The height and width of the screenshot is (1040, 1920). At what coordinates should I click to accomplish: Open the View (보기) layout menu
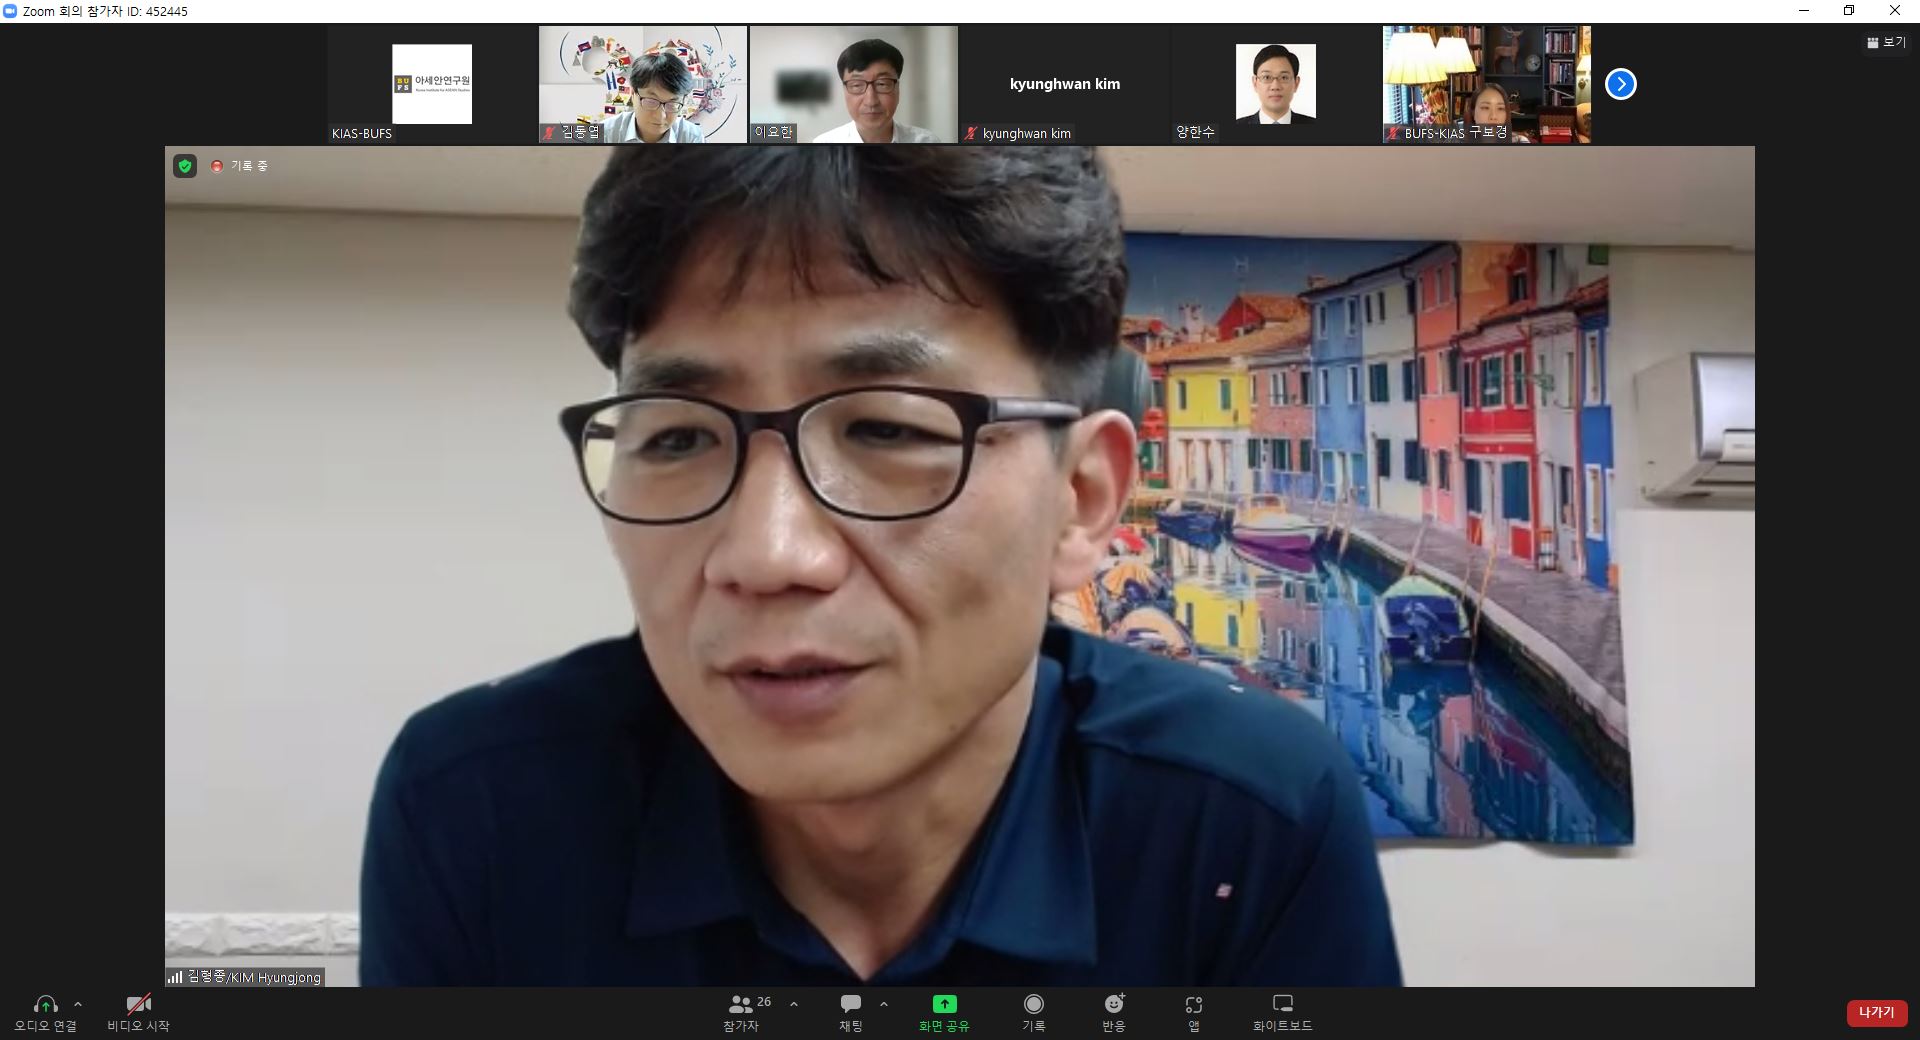point(1886,43)
